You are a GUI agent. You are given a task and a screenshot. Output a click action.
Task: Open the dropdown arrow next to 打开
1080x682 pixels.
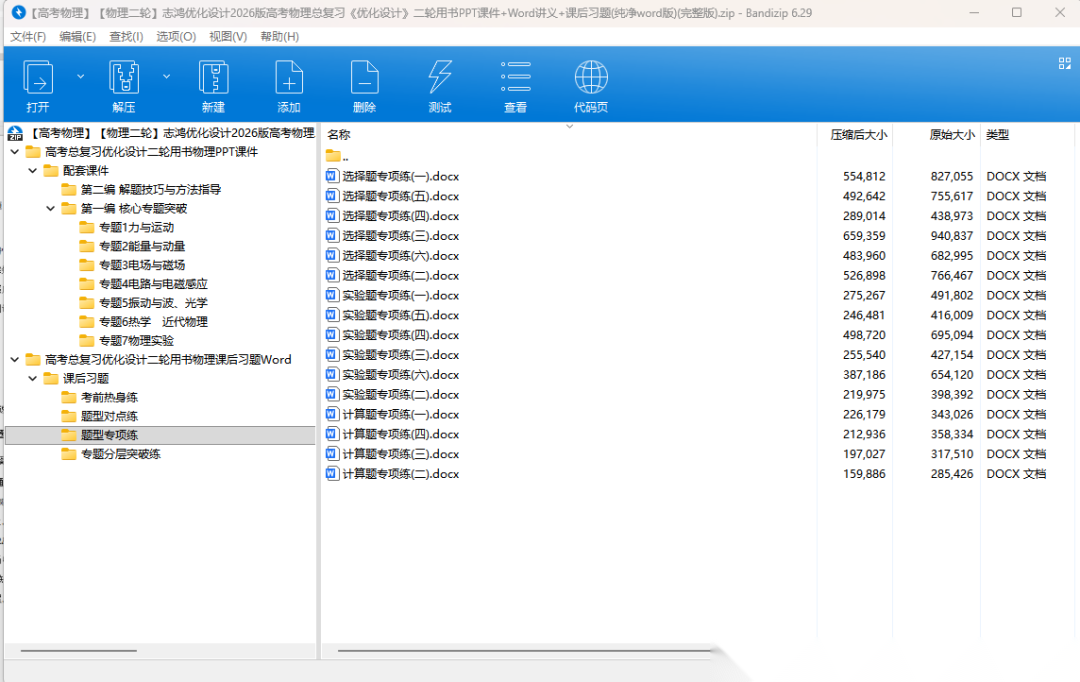pos(80,76)
